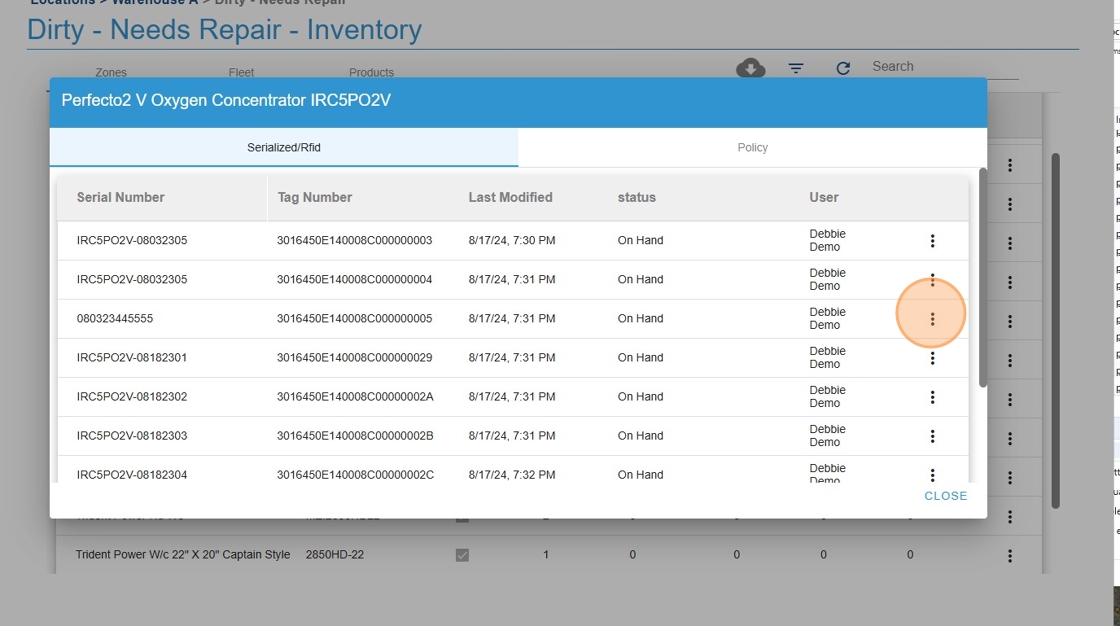Sort by Last Modified column header
Viewport: 1120px width, 626px height.
[511, 197]
